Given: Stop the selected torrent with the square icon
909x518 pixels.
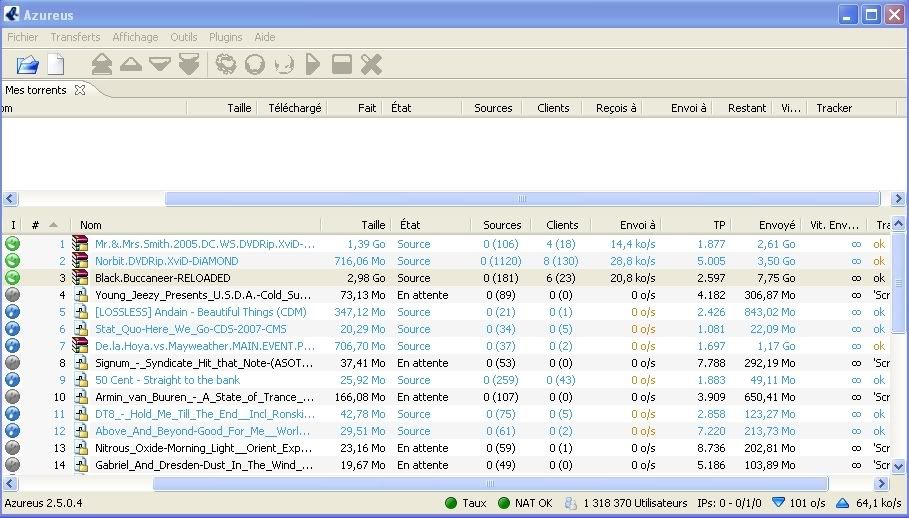Looking at the screenshot, I should click(342, 64).
